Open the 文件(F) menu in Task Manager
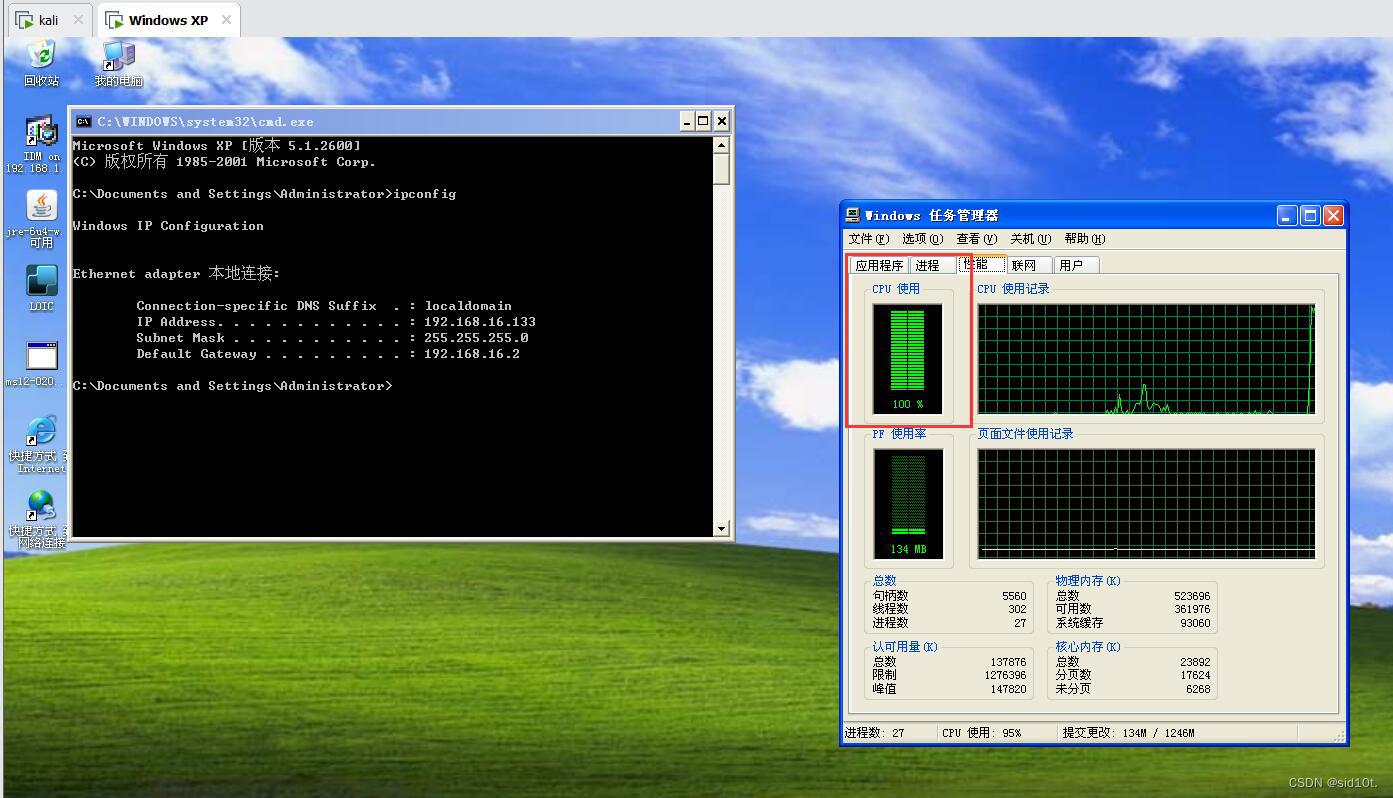Image resolution: width=1393 pixels, height=798 pixels. [x=868, y=239]
